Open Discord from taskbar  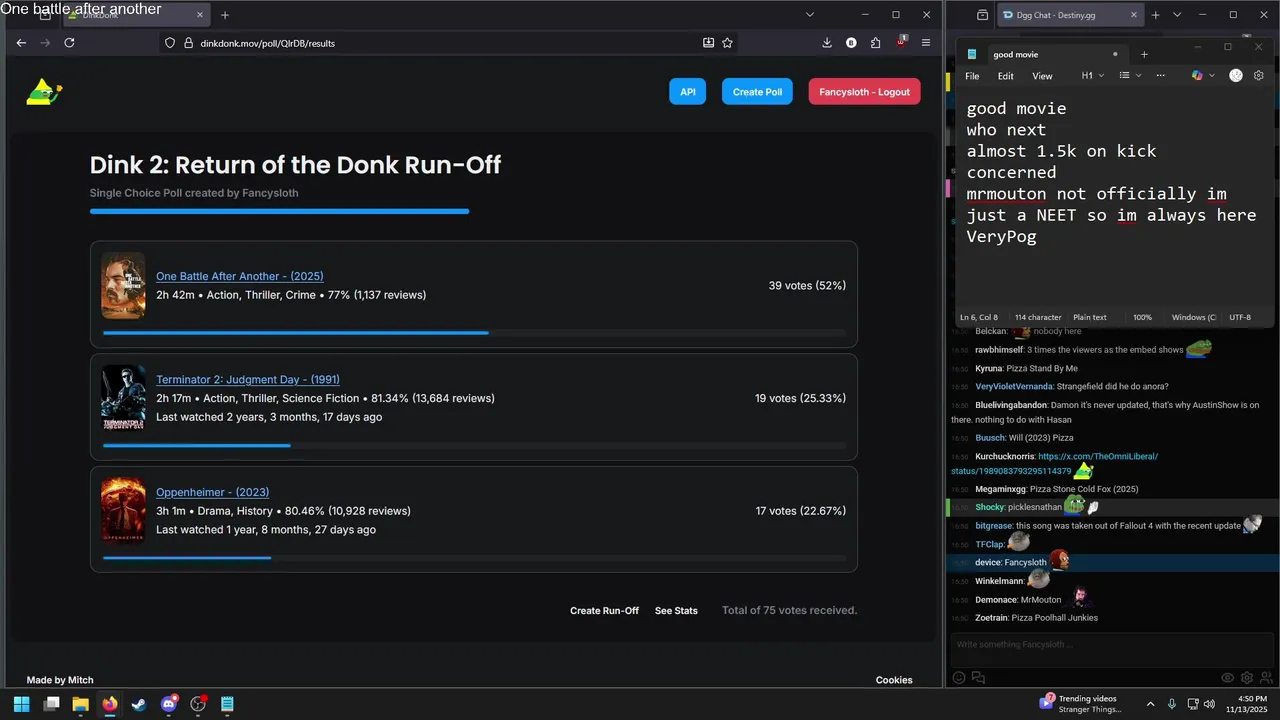[x=169, y=704]
